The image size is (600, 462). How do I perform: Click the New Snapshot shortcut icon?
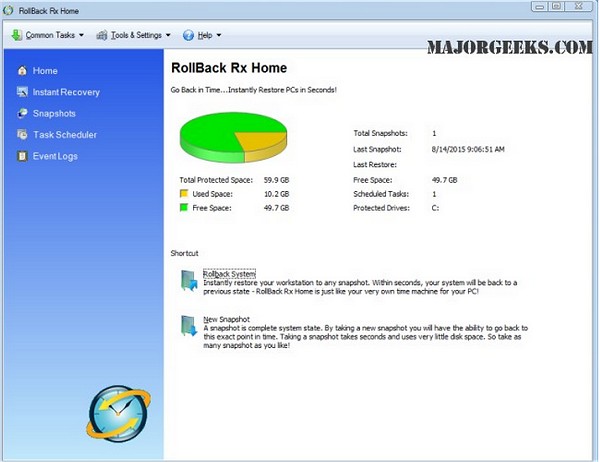[189, 326]
